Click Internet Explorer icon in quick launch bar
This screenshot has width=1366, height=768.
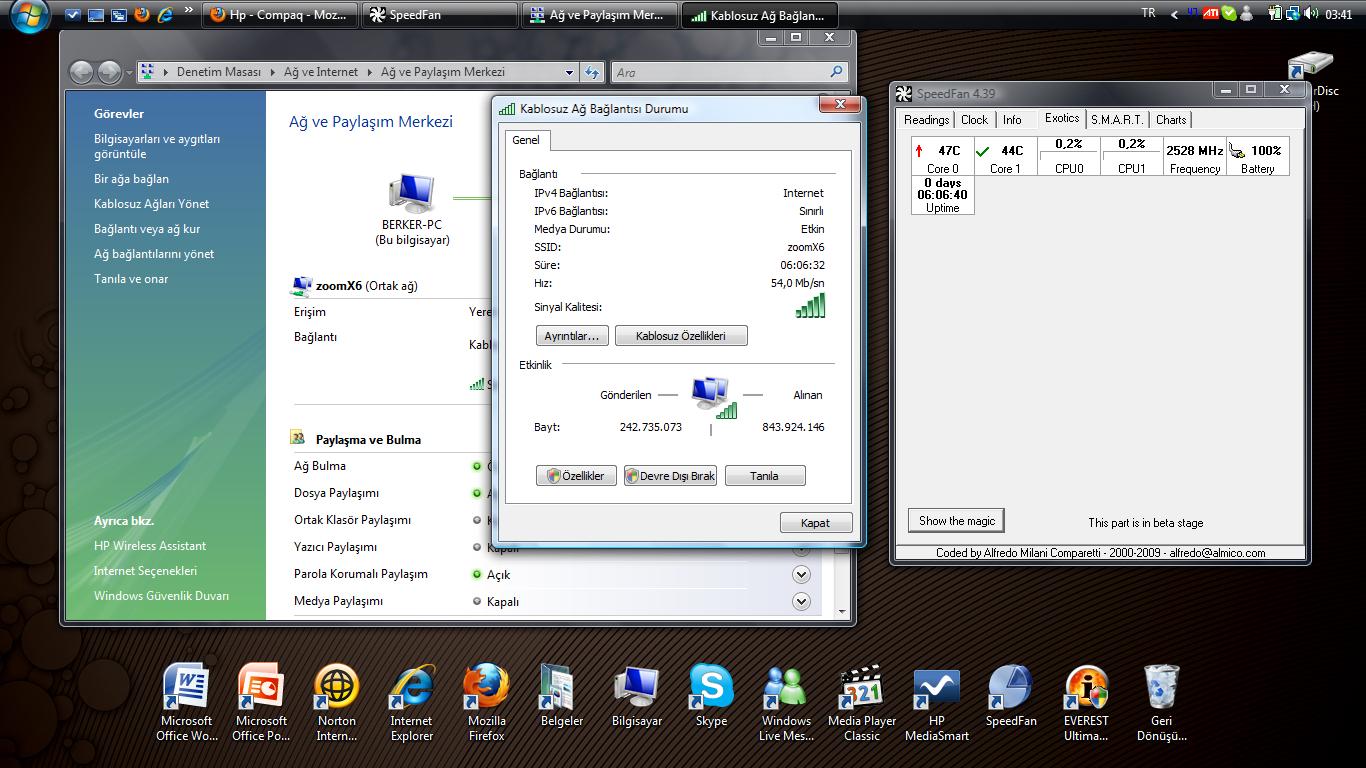(x=165, y=15)
